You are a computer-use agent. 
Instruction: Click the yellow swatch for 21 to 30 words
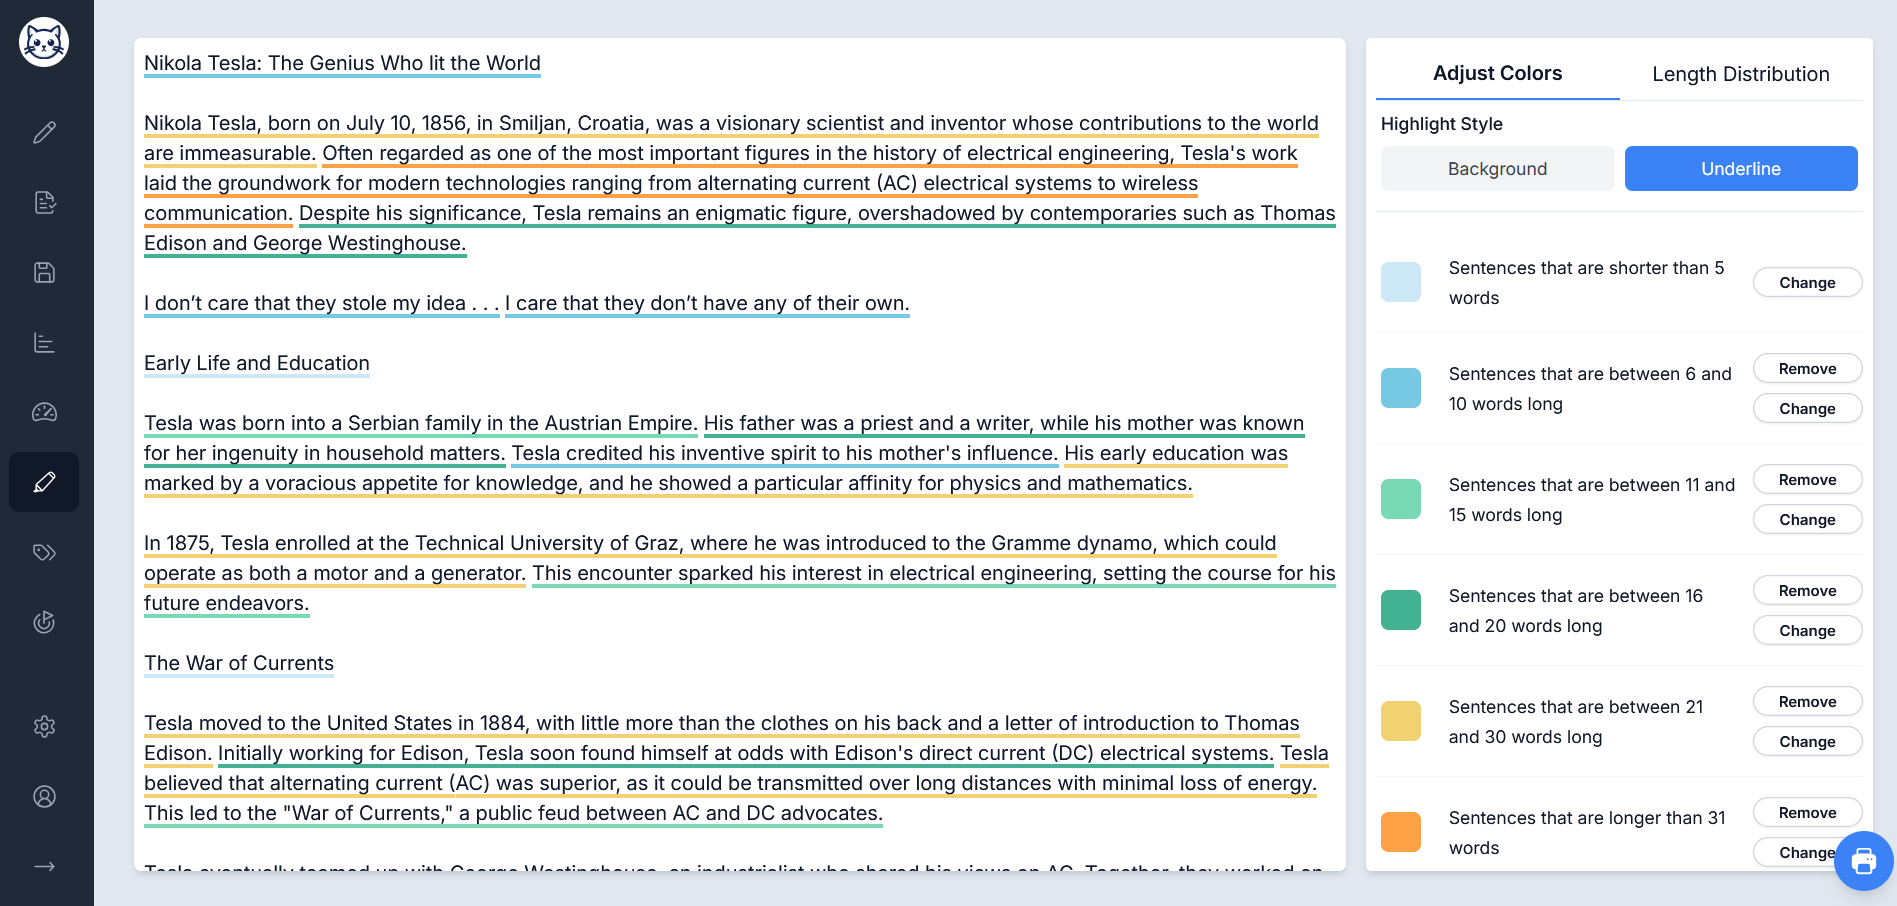[1401, 721]
